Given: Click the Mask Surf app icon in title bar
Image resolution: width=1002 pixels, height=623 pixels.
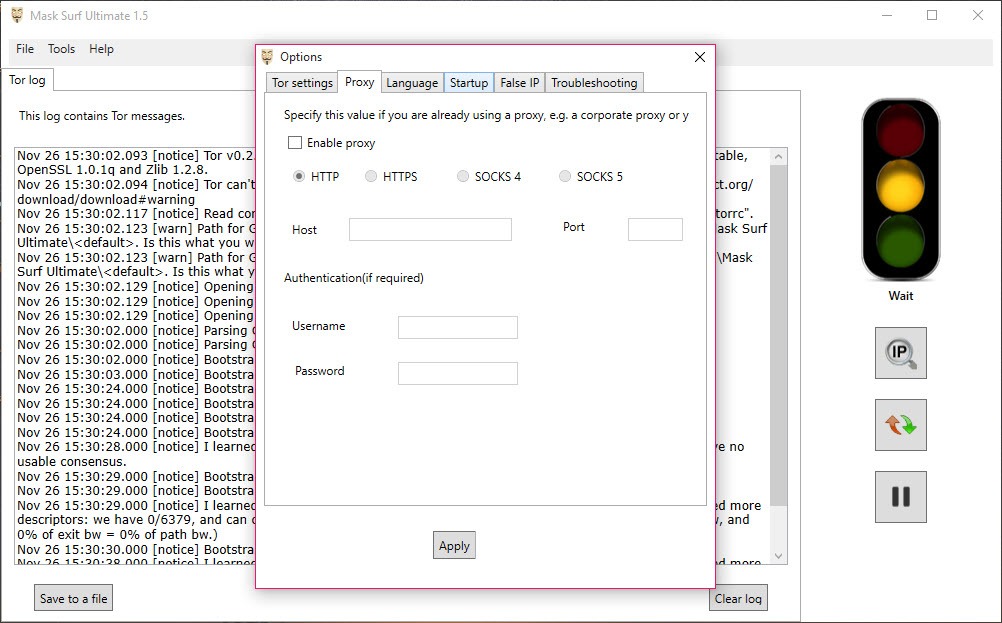Looking at the screenshot, I should 17,15.
